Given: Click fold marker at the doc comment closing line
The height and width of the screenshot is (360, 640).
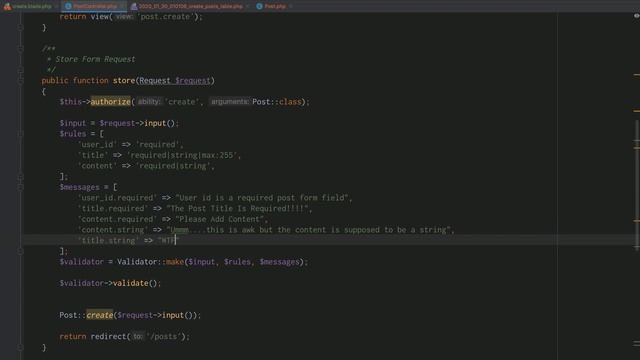Looking at the screenshot, I should pos(20,70).
